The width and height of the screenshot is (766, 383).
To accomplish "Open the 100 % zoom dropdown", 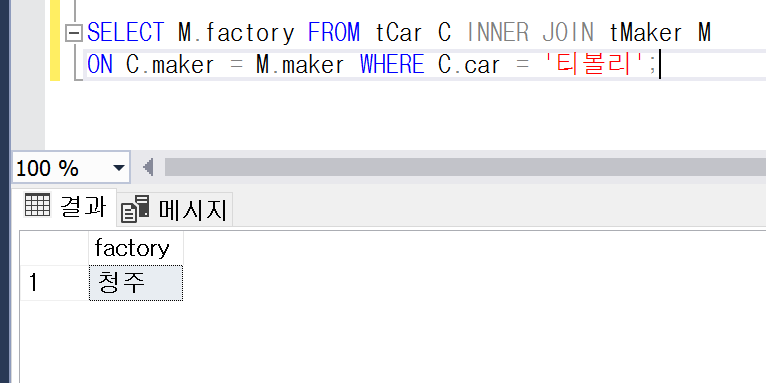I will click(119, 168).
